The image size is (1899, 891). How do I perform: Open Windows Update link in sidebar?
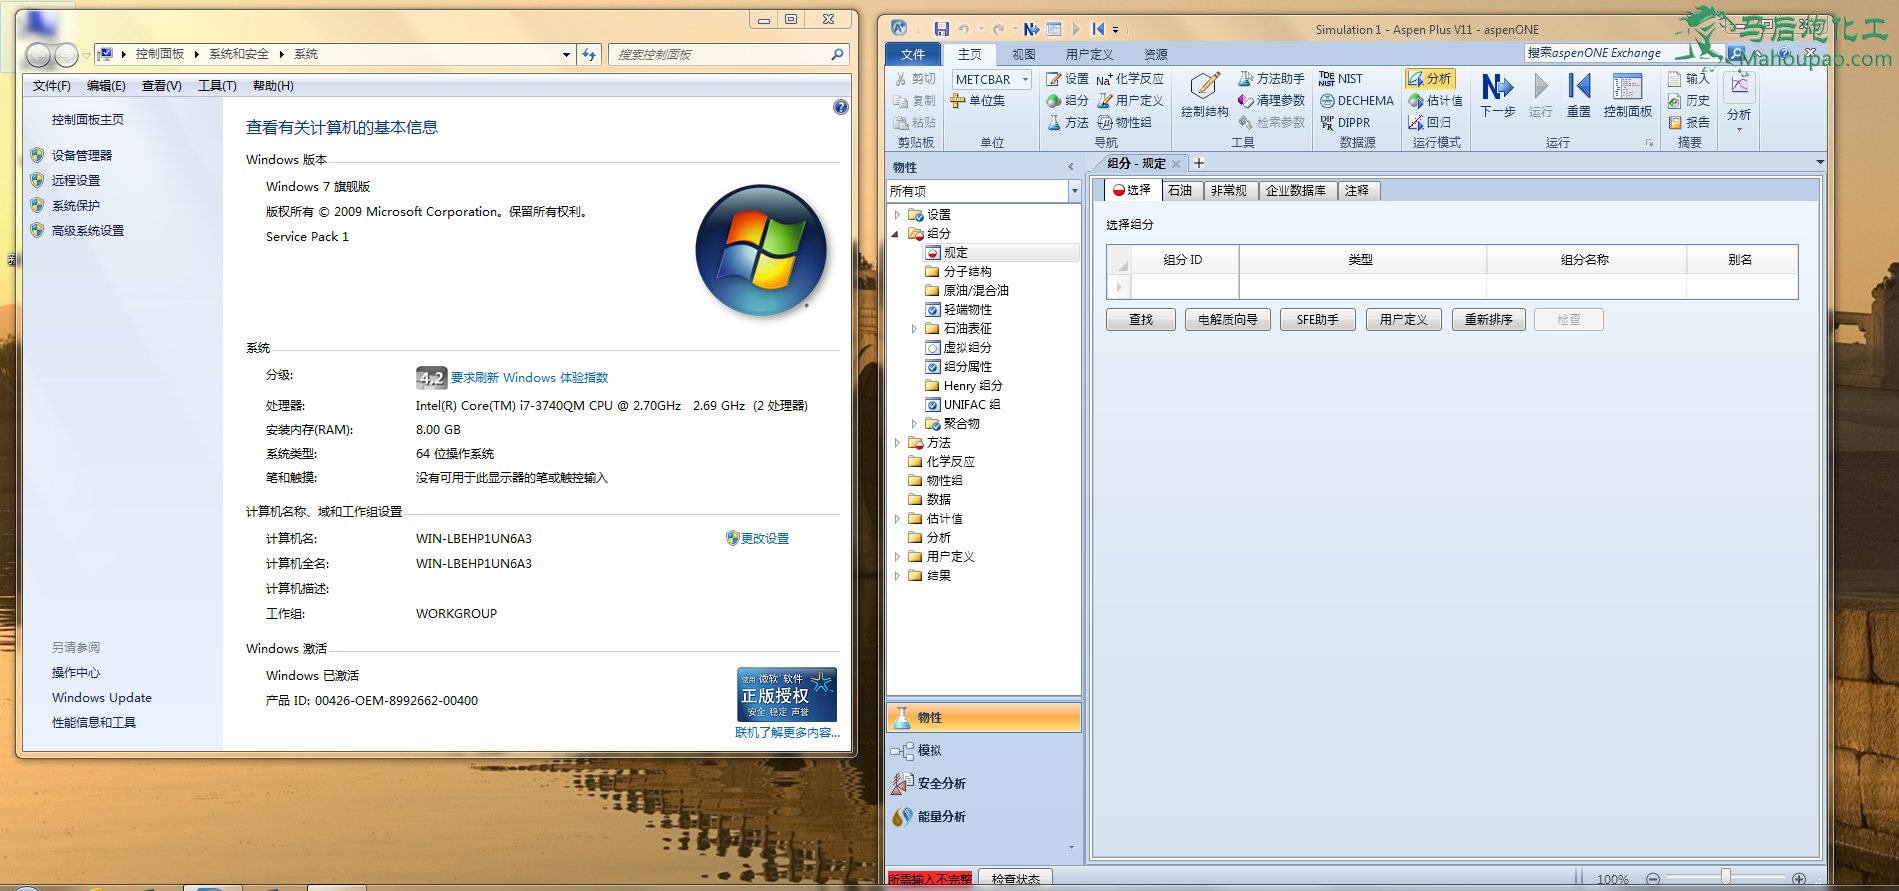pyautogui.click(x=102, y=698)
